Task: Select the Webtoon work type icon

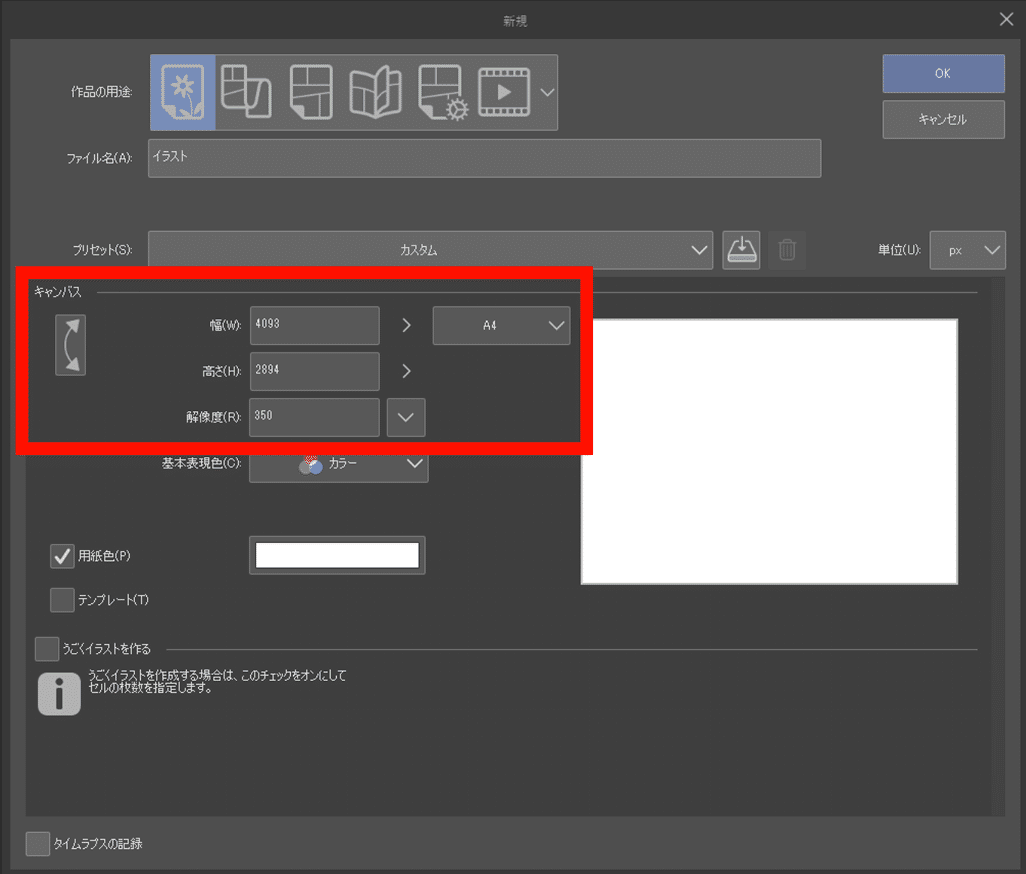Action: pos(246,92)
